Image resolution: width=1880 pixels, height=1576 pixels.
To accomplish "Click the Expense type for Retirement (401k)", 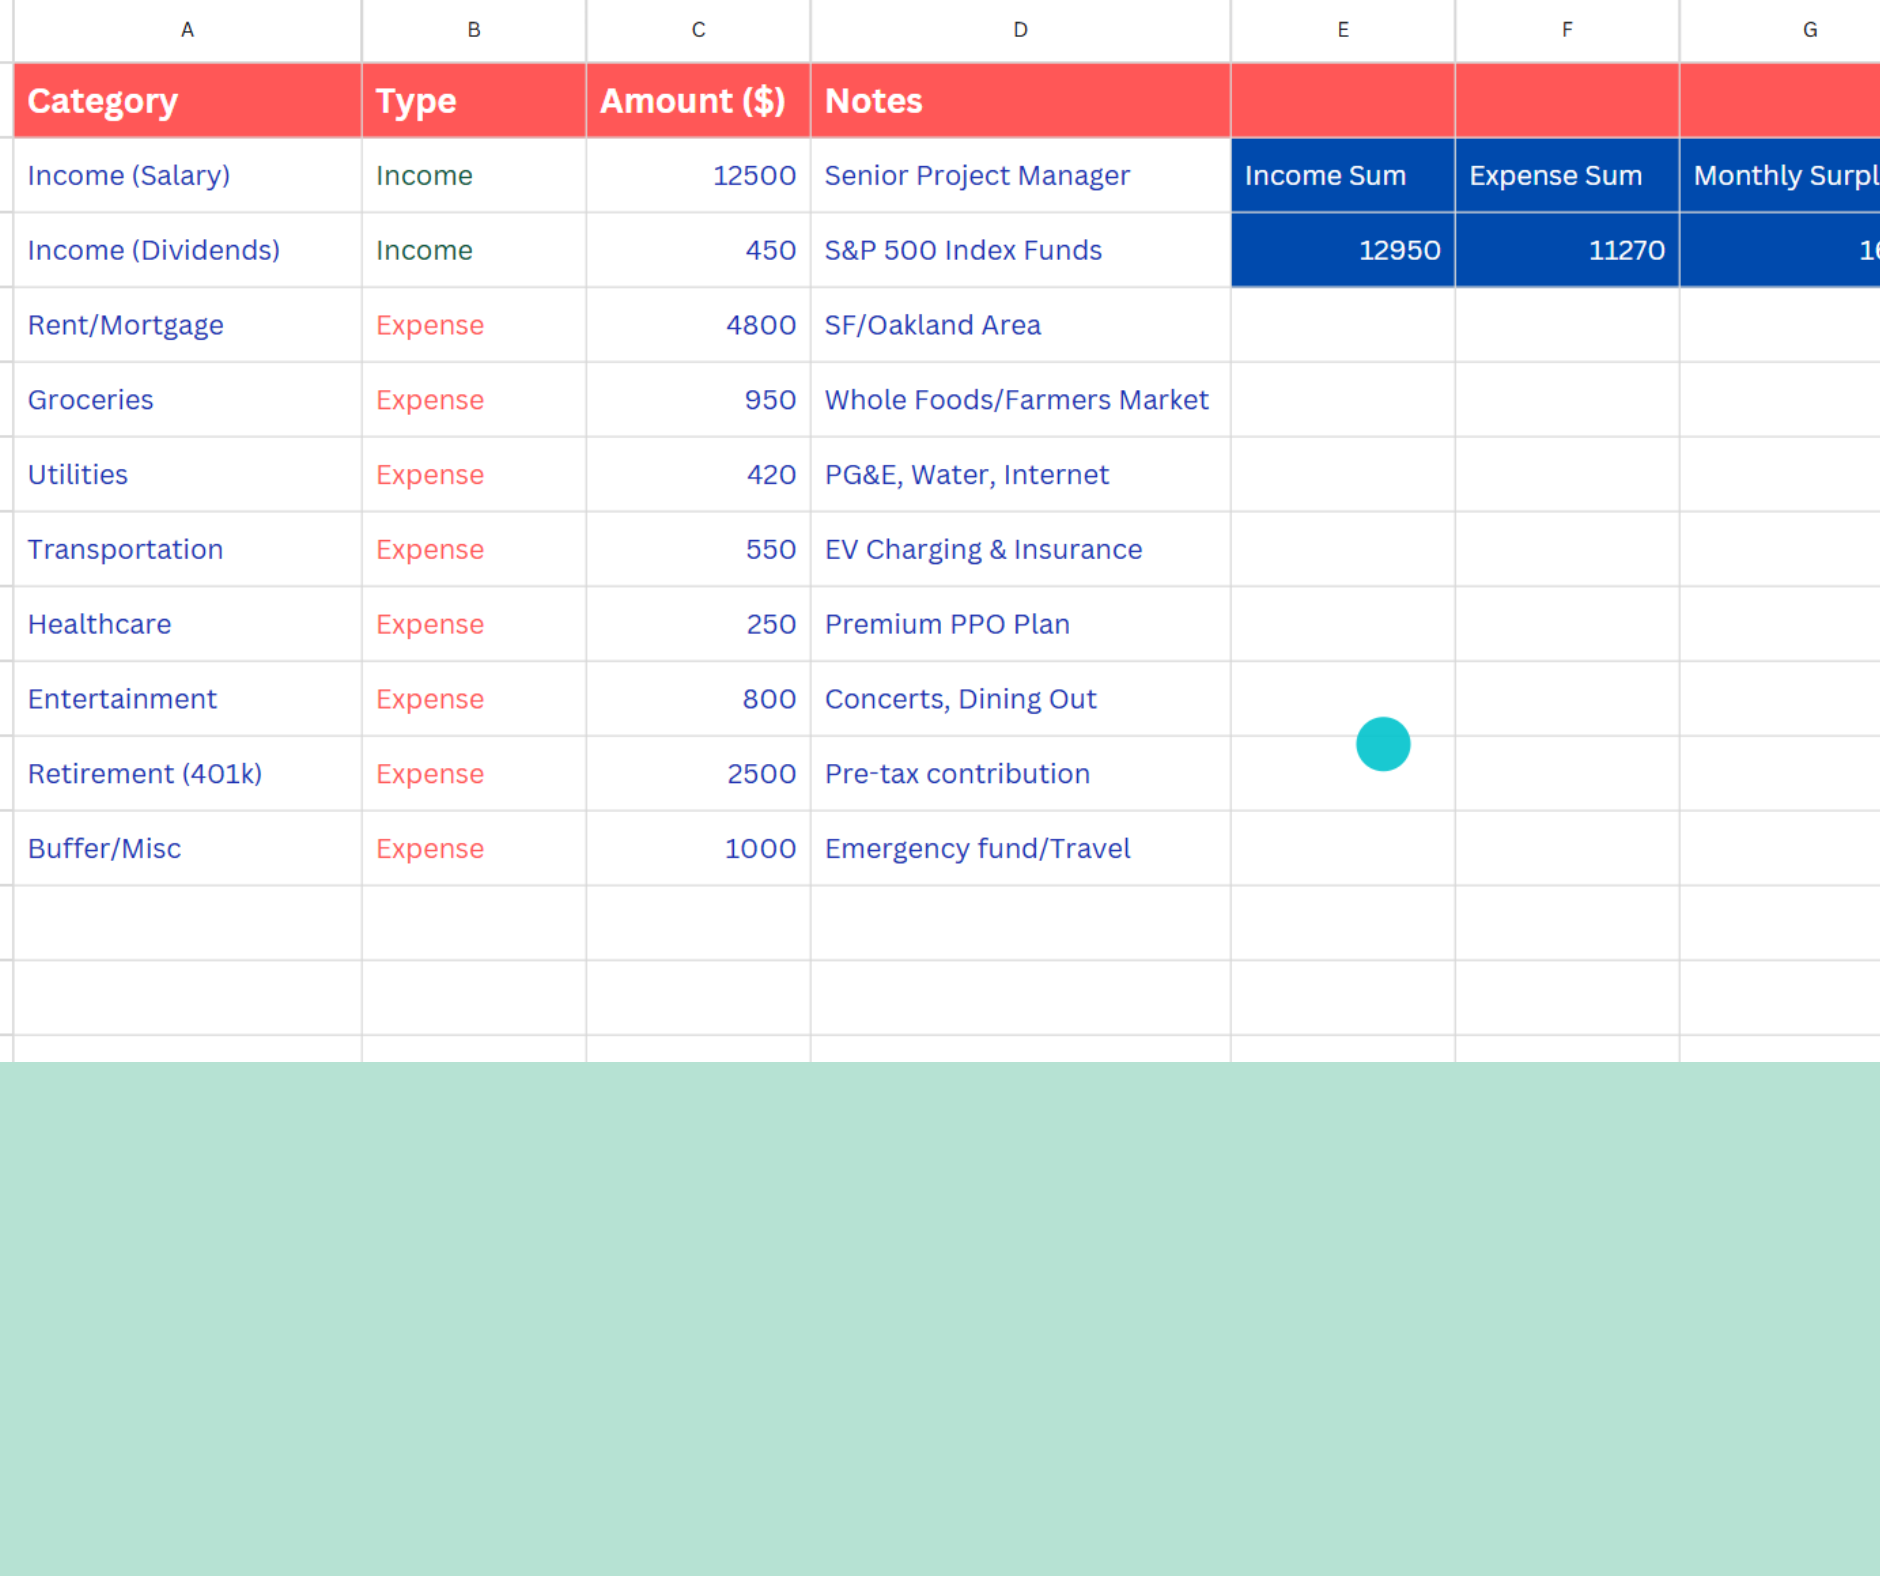I will pyautogui.click(x=474, y=774).
